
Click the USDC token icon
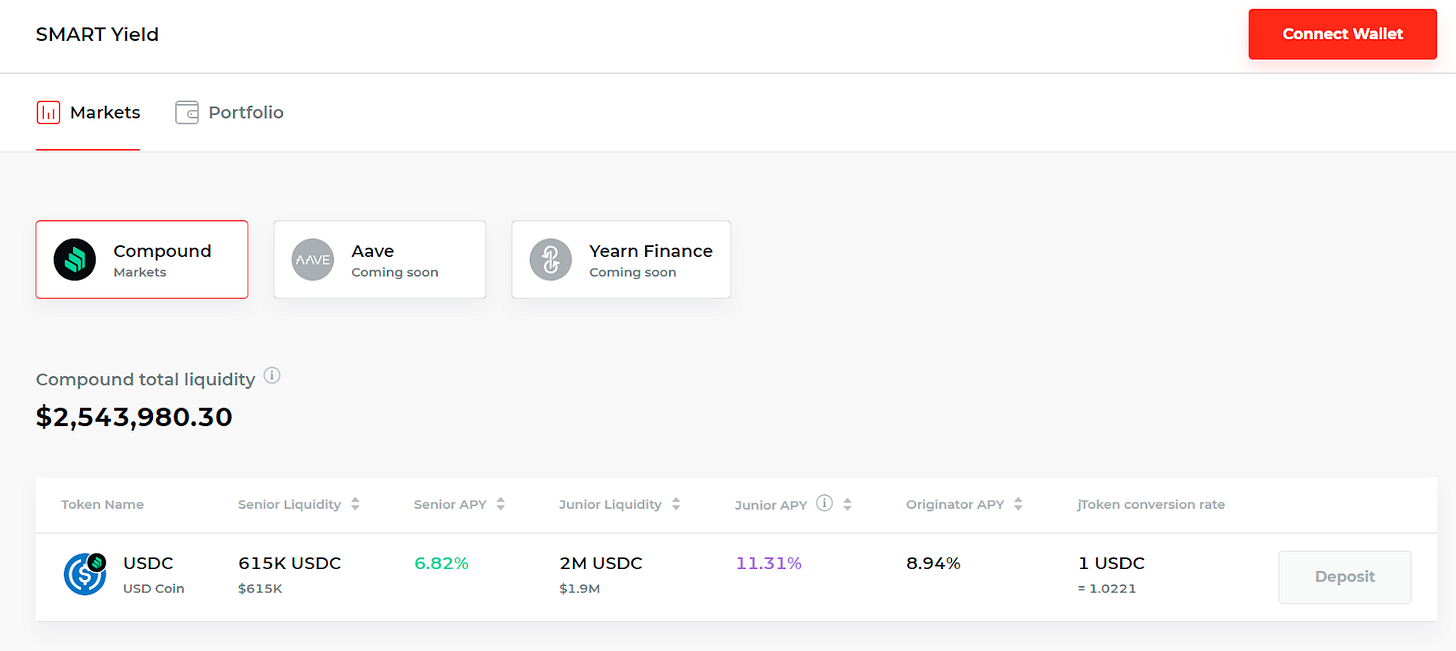coord(85,574)
